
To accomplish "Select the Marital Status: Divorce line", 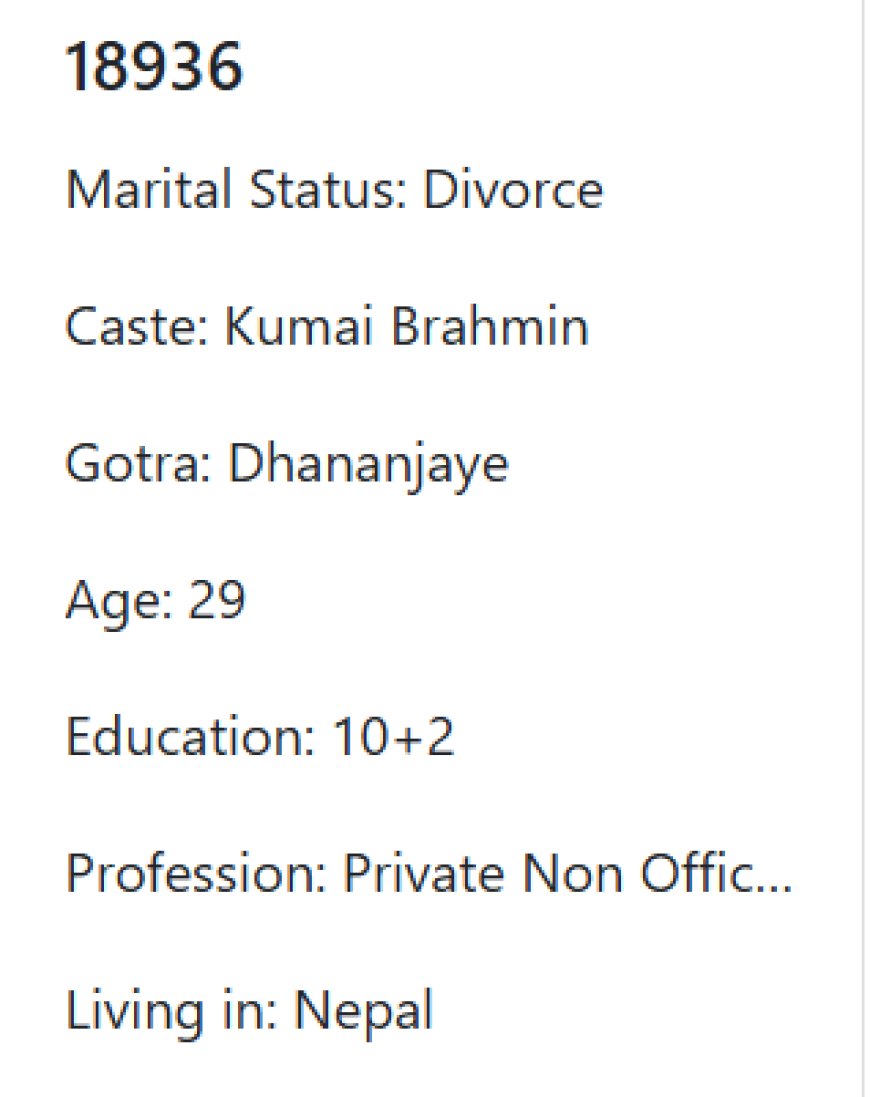I will [334, 189].
